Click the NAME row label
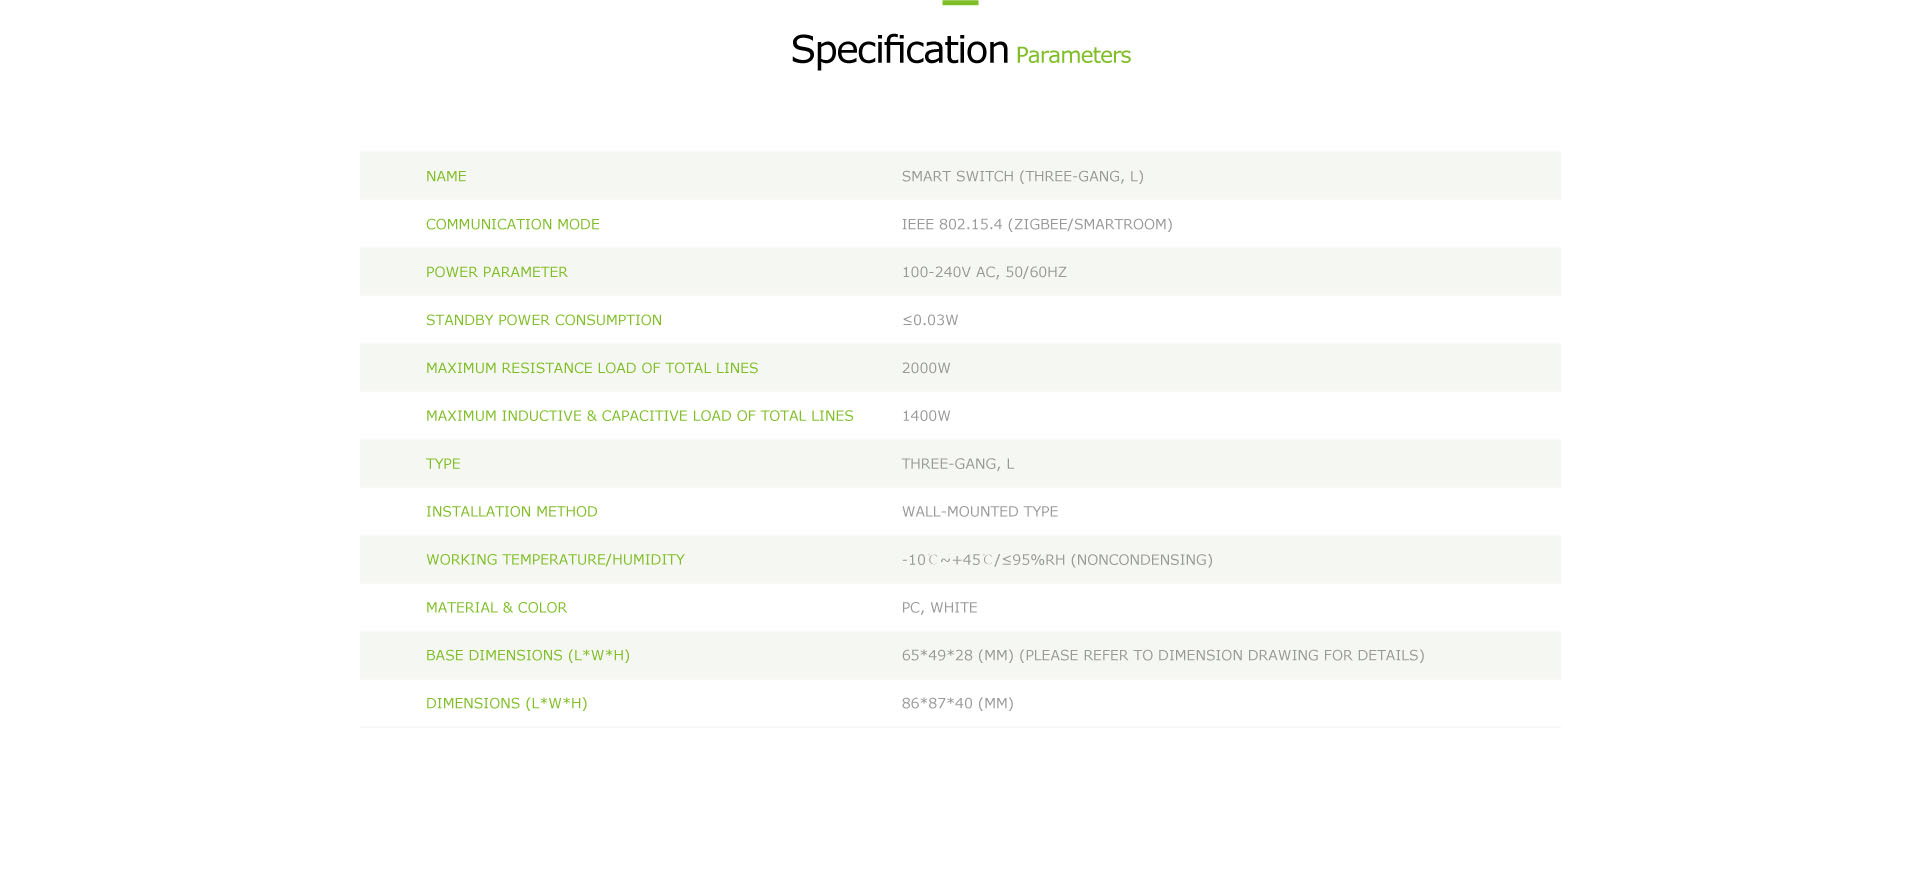This screenshot has width=1920, height=888. (446, 176)
